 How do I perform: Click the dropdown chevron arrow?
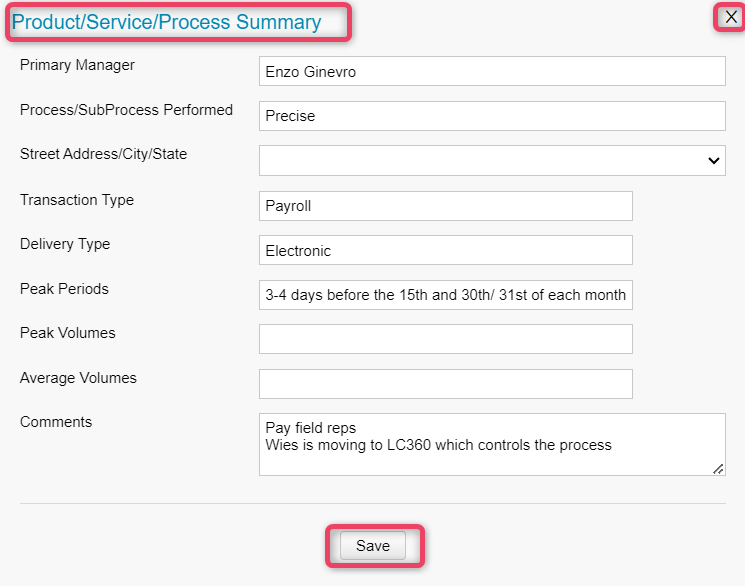[x=714, y=161]
